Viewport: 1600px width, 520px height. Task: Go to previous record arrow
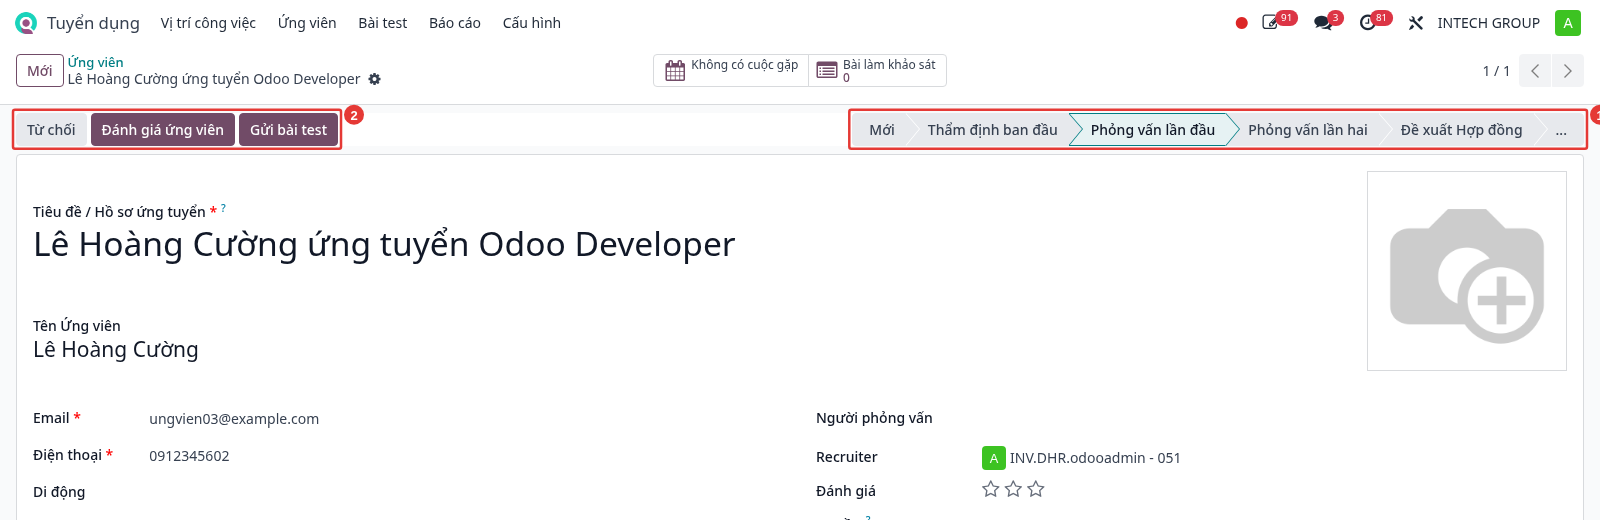pos(1535,71)
